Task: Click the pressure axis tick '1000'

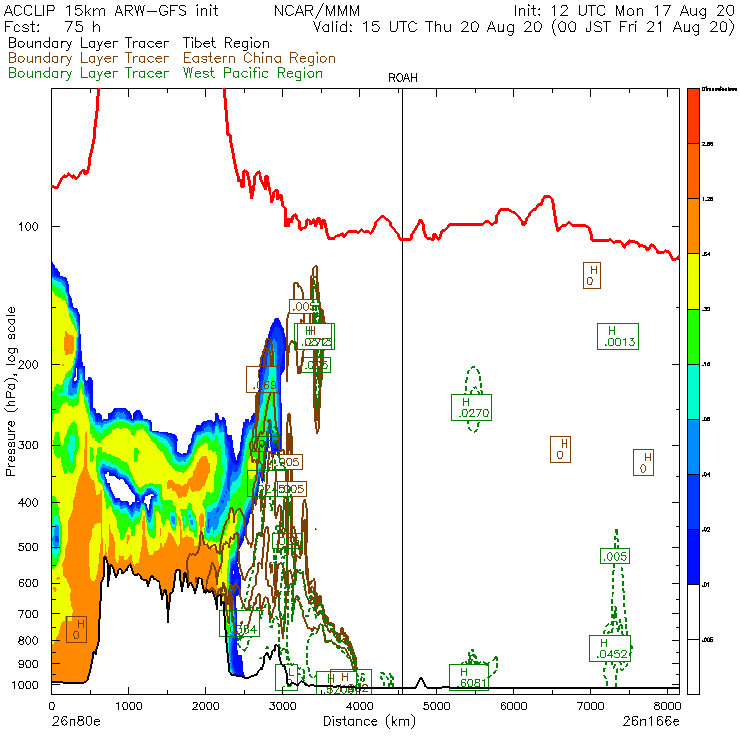Action: pos(25,685)
